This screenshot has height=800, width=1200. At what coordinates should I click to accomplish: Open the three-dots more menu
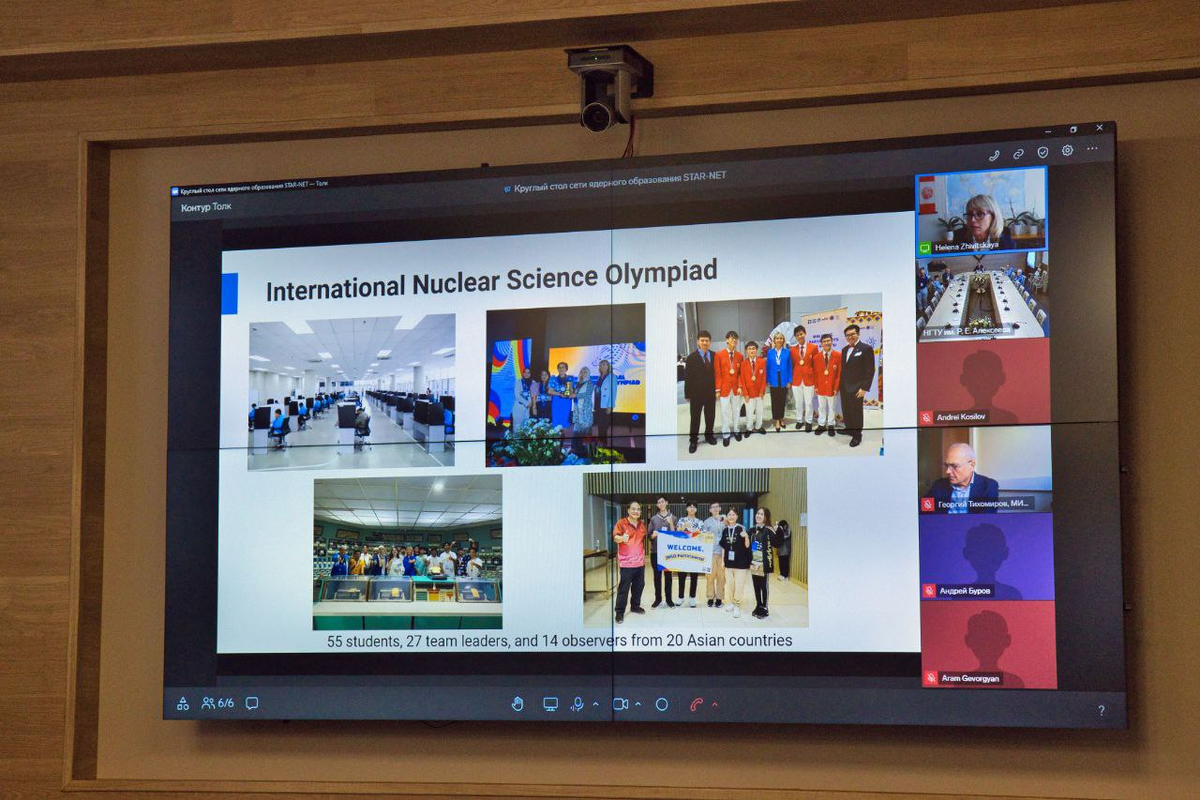click(1093, 150)
